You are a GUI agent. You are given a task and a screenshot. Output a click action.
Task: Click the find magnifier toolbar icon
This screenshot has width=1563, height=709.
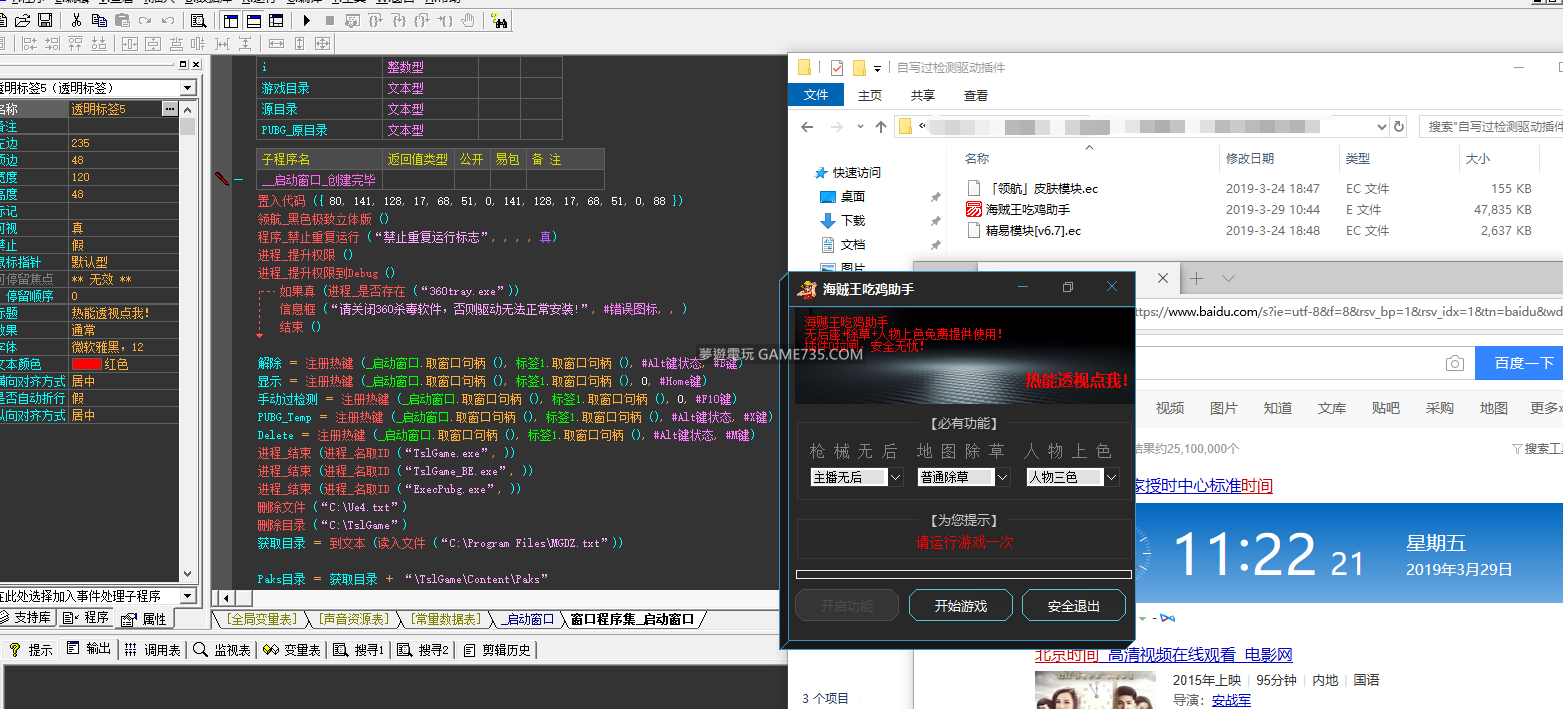coord(198,20)
